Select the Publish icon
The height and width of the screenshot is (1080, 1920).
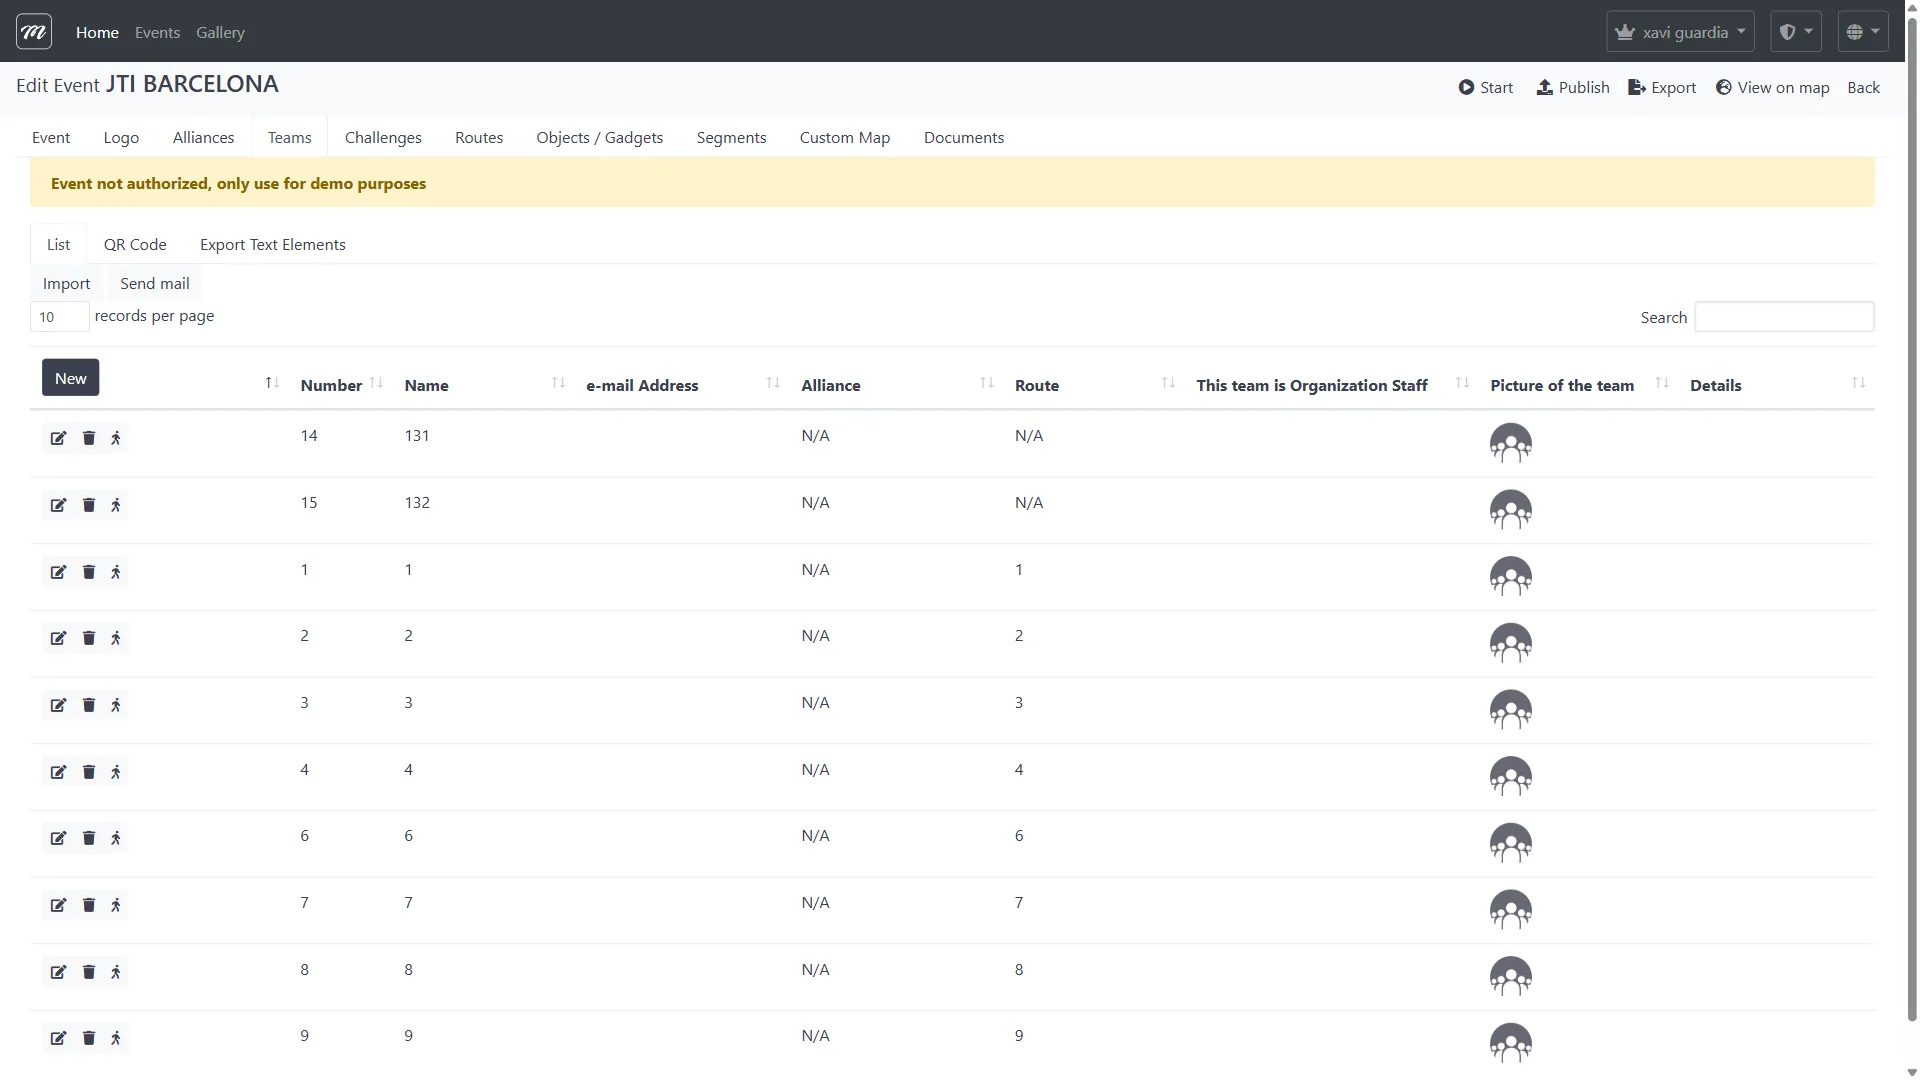[1546, 87]
